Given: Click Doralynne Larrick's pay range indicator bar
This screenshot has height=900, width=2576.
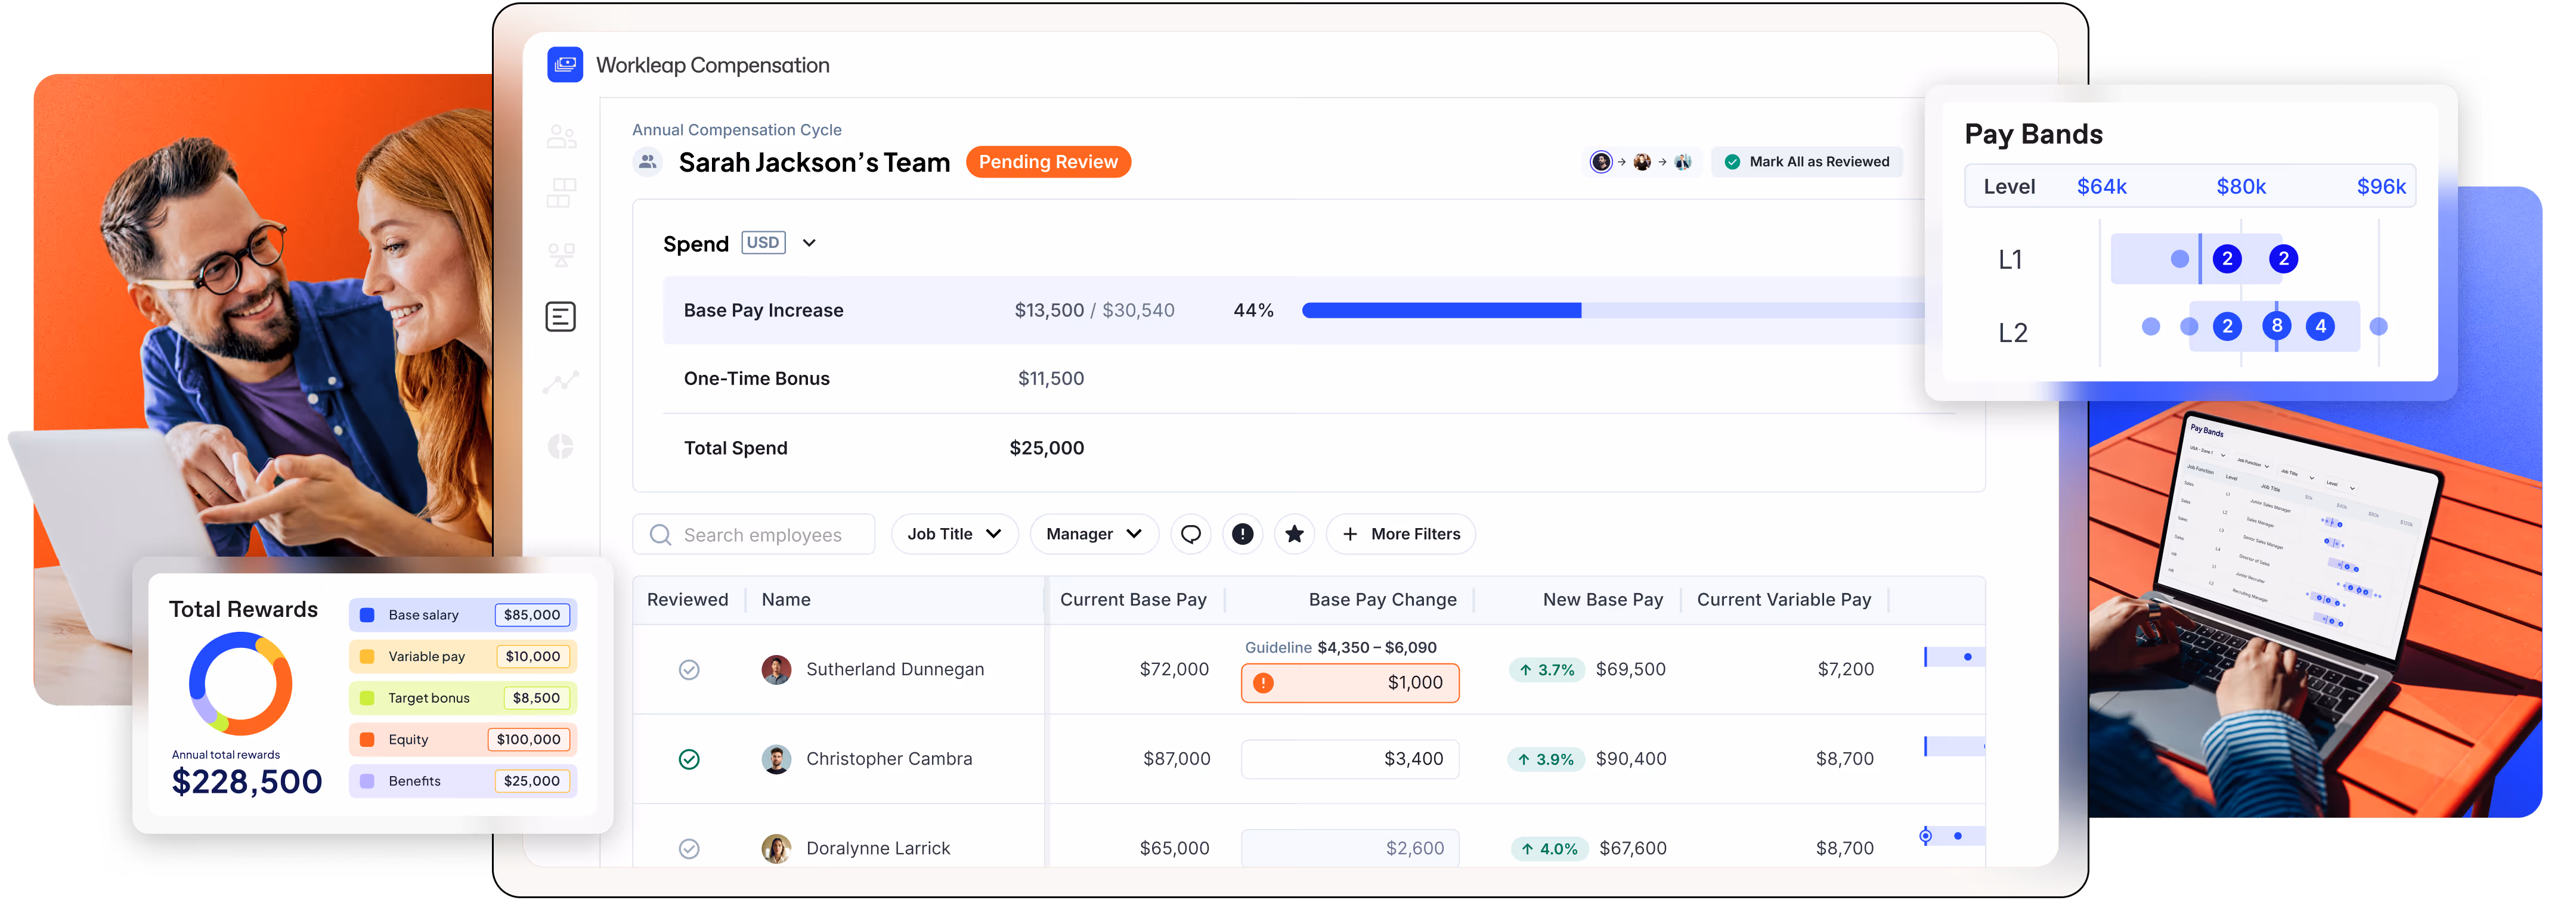Looking at the screenshot, I should tap(1954, 836).
